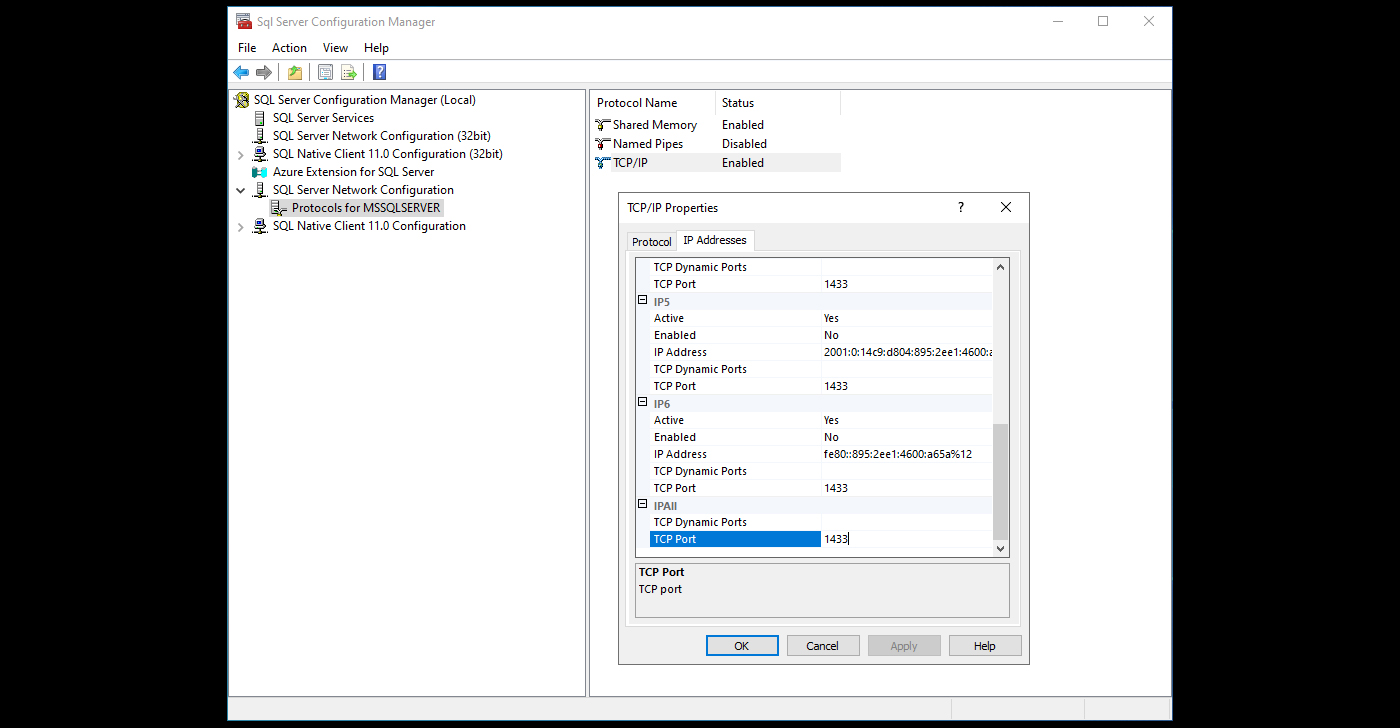Click the Azure Extension for SQL Server icon
This screenshot has width=1400, height=728.
click(x=260, y=172)
